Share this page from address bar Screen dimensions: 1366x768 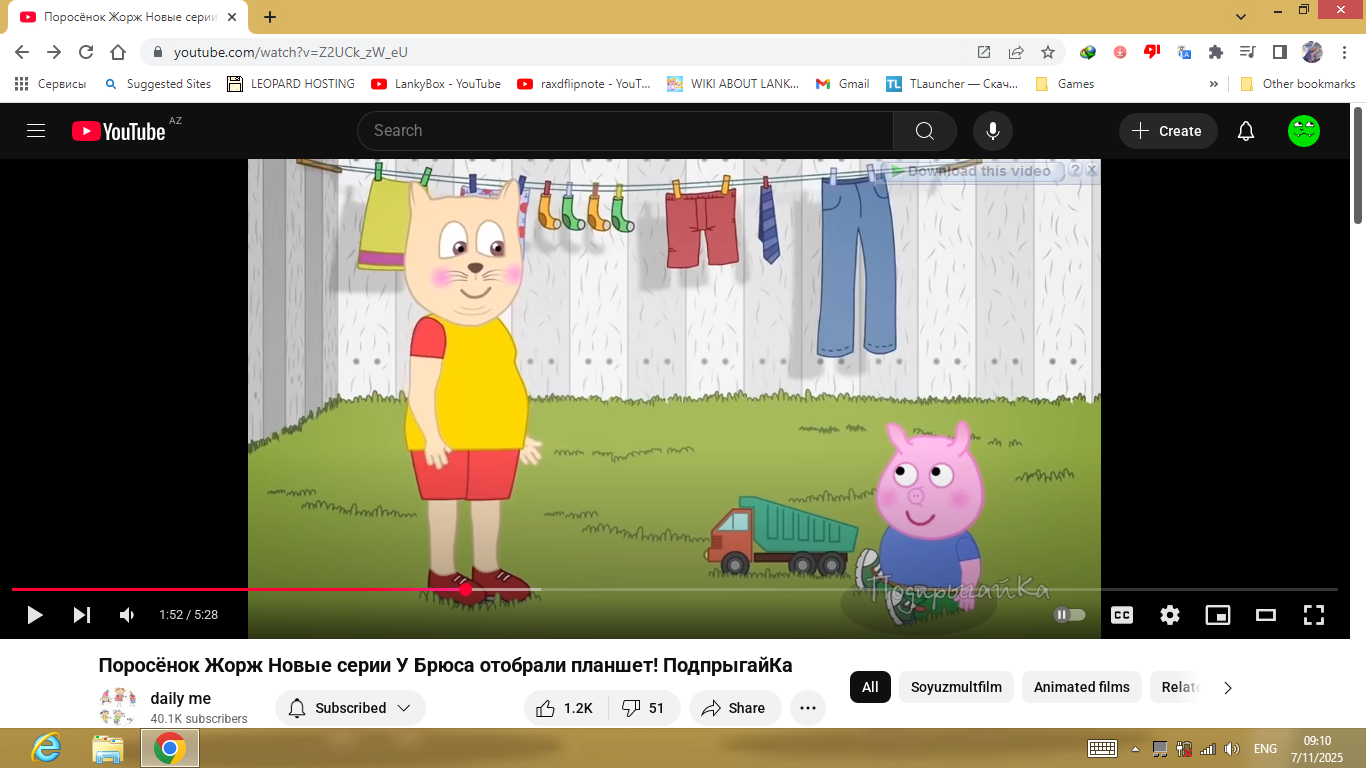(1016, 52)
